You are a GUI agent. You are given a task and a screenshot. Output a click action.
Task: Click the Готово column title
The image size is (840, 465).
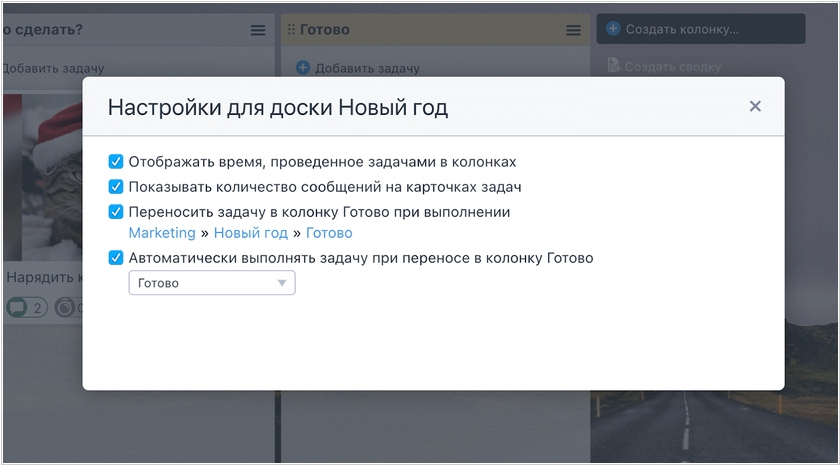(x=325, y=29)
